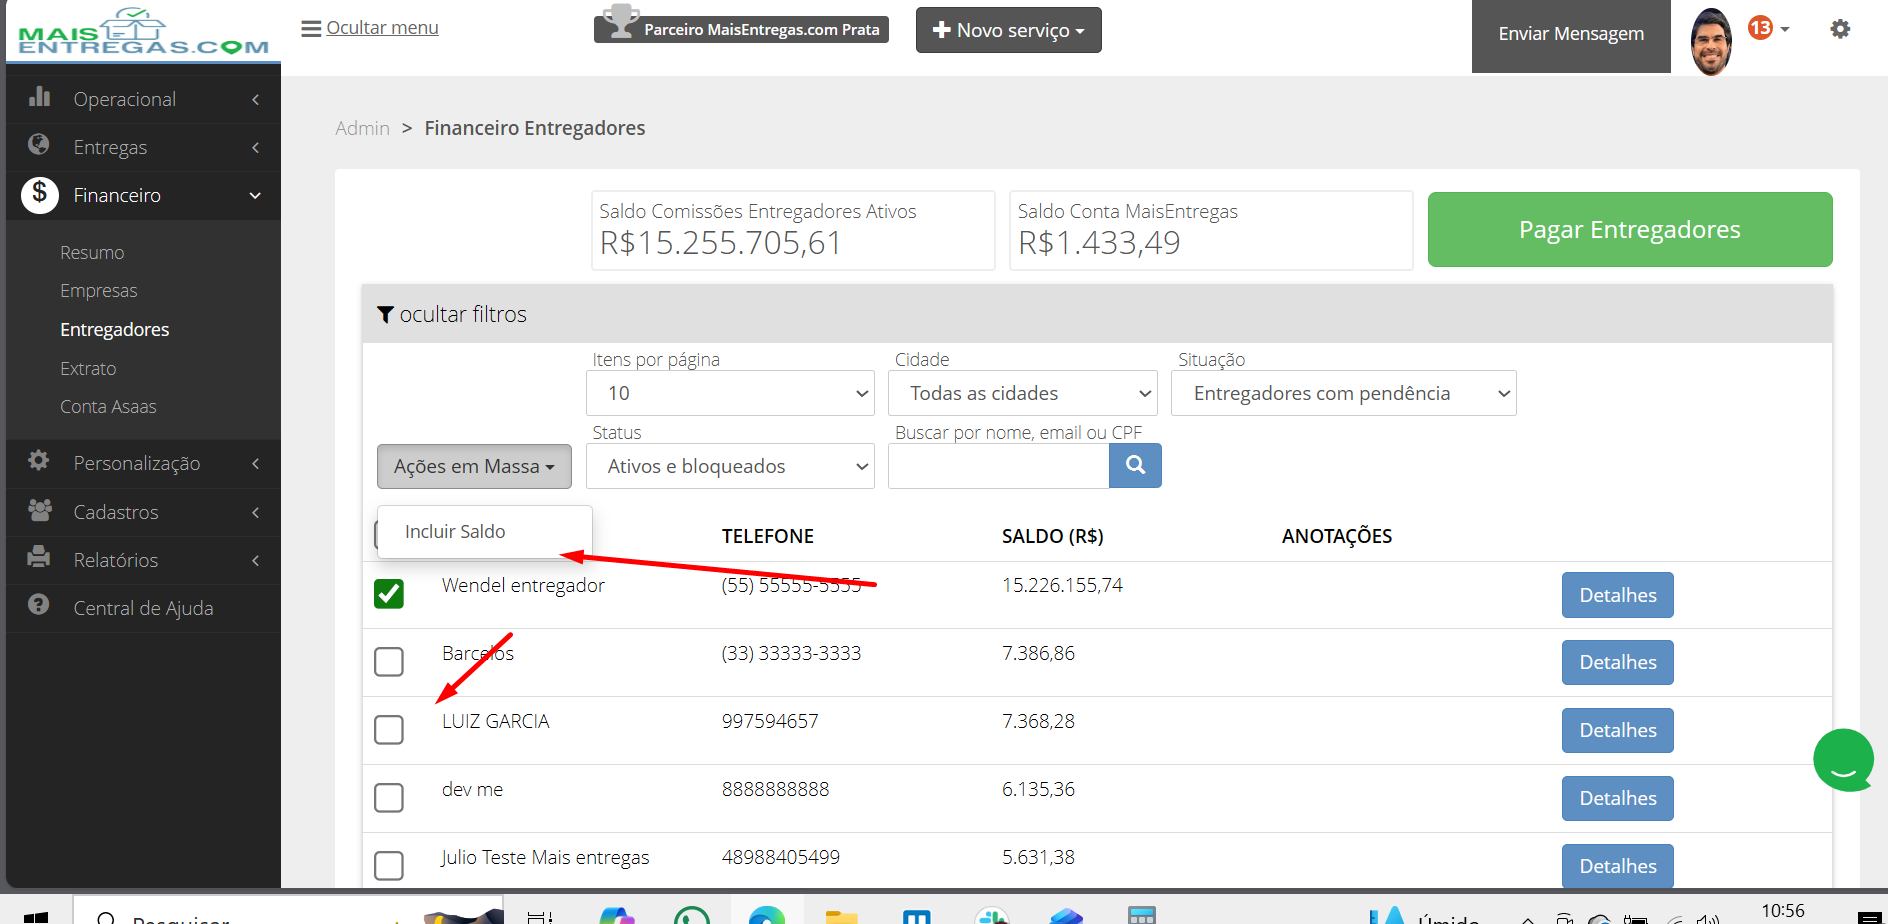
Task: Open the Cidade dropdown
Action: tap(1022, 393)
